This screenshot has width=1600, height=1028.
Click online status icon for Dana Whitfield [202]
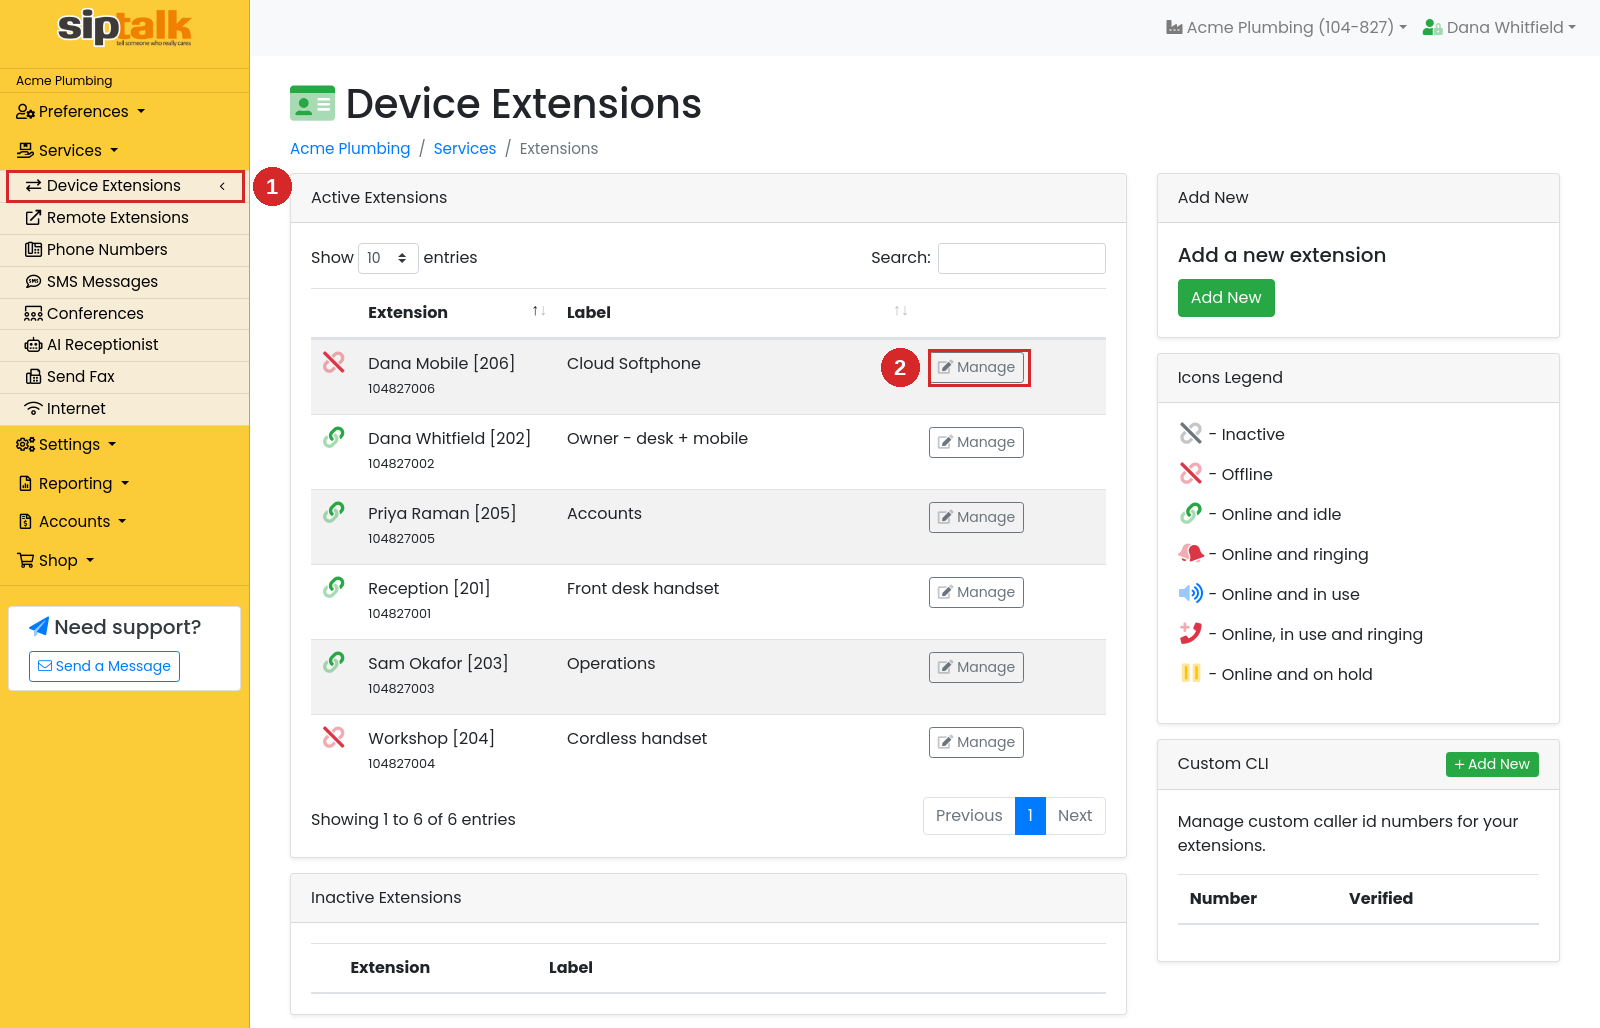click(334, 437)
